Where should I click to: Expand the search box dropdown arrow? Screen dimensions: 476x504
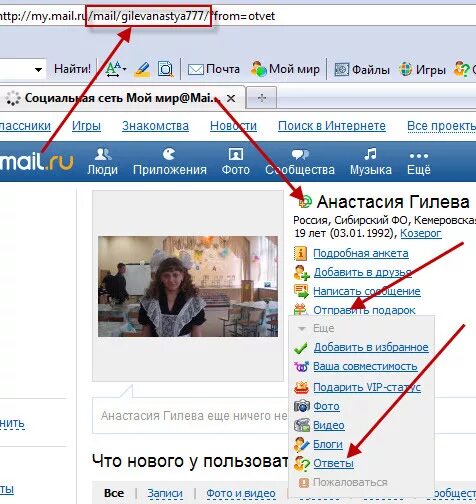point(38,70)
